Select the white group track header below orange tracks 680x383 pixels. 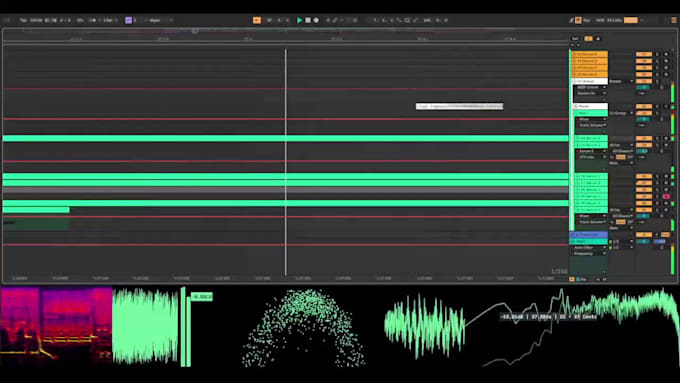coord(590,81)
